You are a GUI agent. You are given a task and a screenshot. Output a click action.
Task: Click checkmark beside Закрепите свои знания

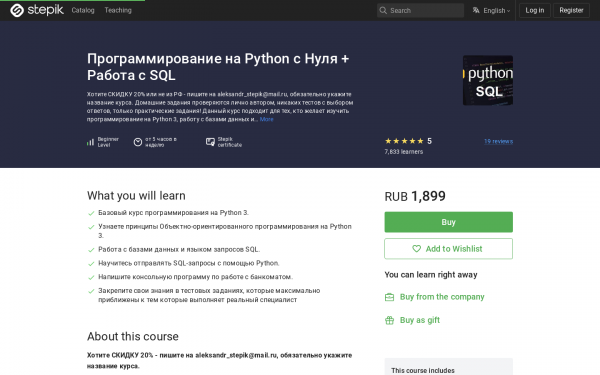[91, 292]
